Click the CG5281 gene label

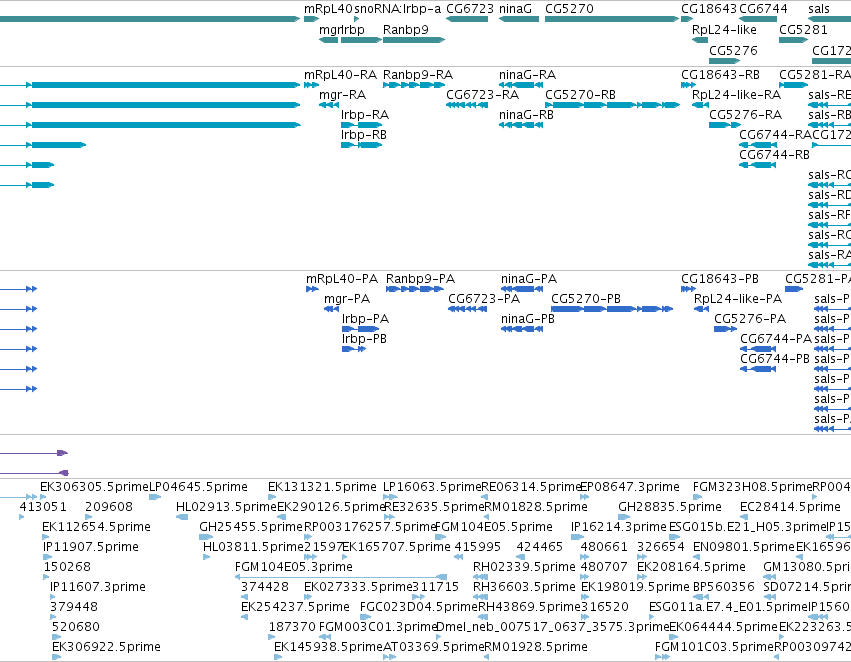click(803, 30)
